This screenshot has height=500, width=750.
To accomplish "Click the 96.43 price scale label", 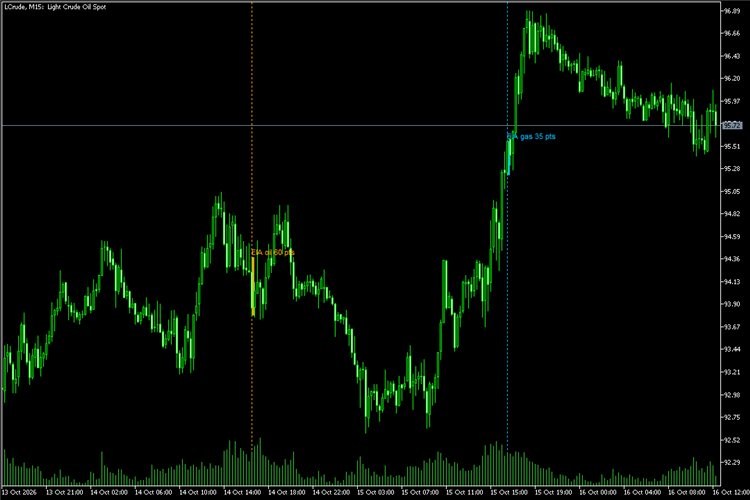I will coord(732,56).
